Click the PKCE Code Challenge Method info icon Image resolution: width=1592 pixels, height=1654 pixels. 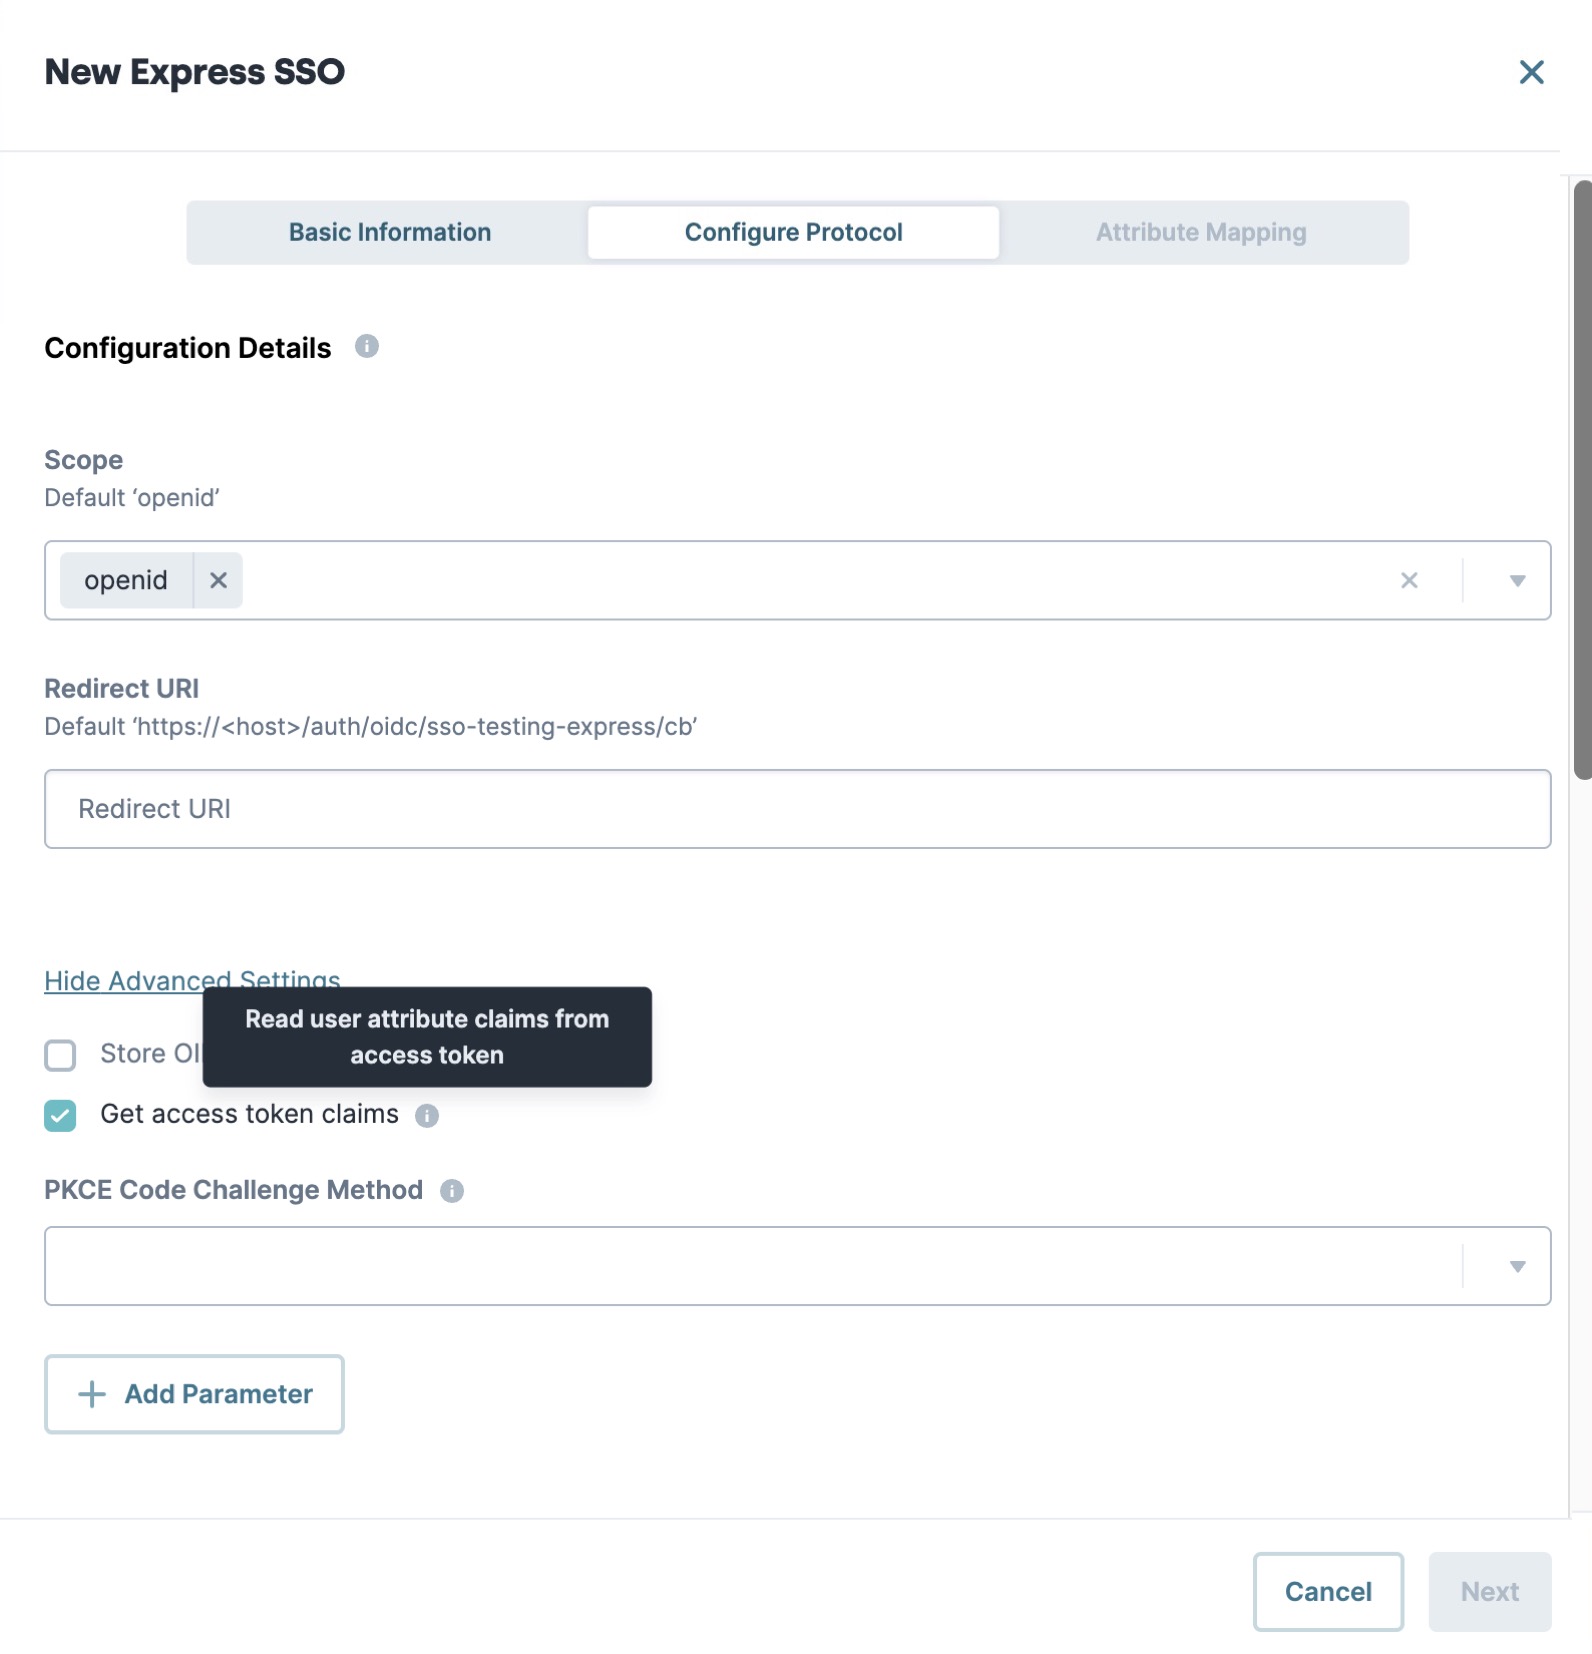452,1190
